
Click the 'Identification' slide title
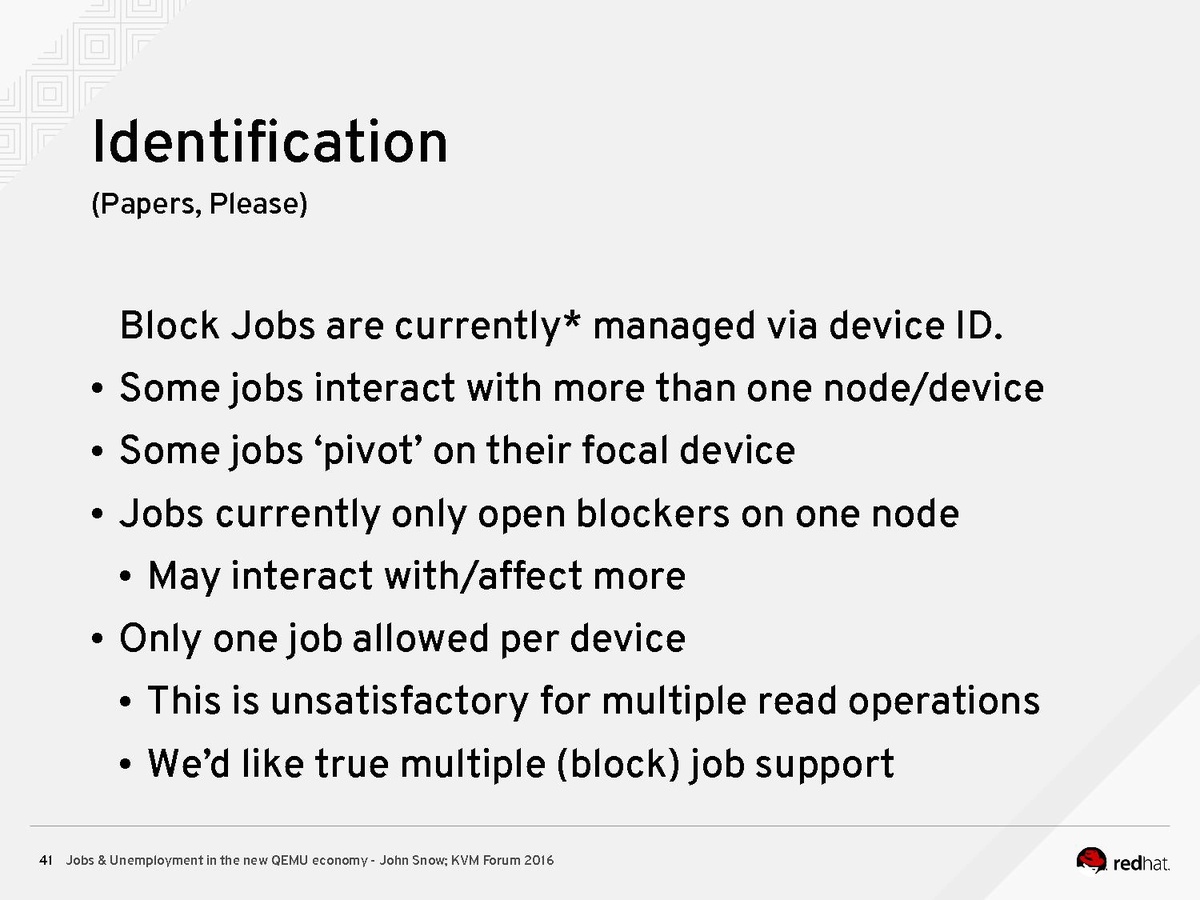coord(270,142)
